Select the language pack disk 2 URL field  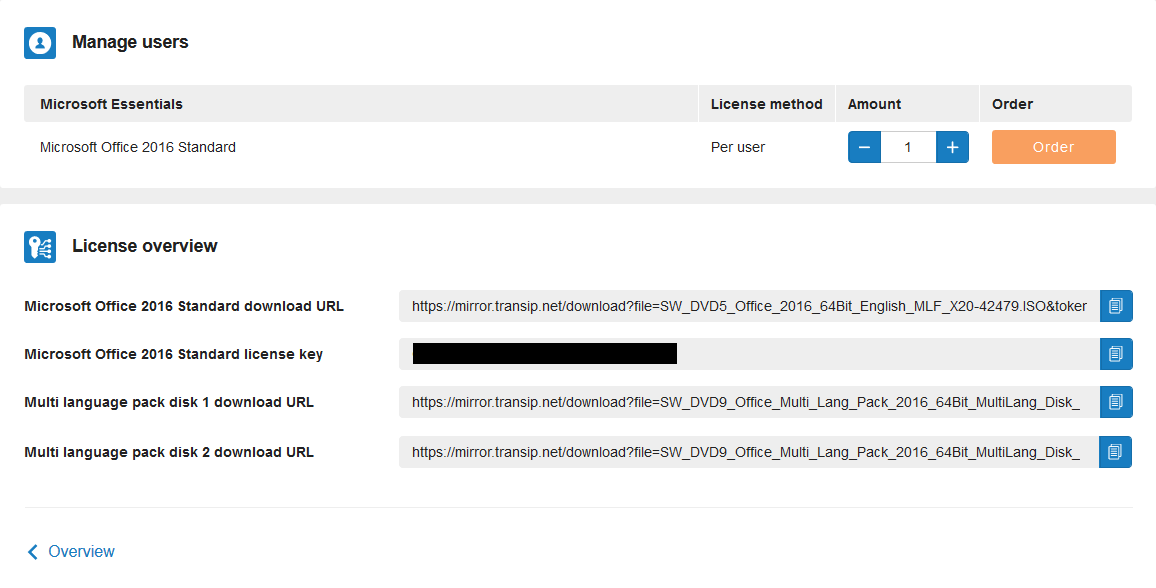[x=749, y=452]
